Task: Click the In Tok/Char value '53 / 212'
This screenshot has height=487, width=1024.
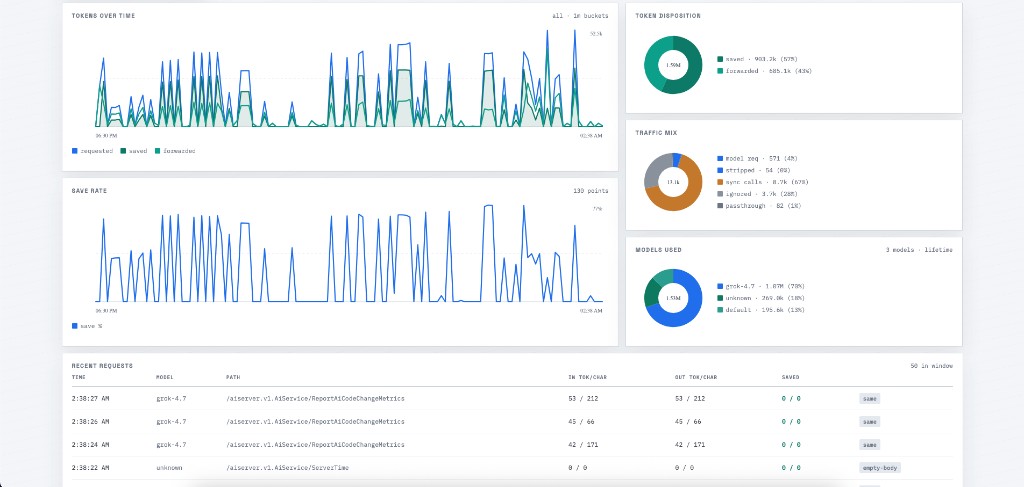Action: point(584,398)
